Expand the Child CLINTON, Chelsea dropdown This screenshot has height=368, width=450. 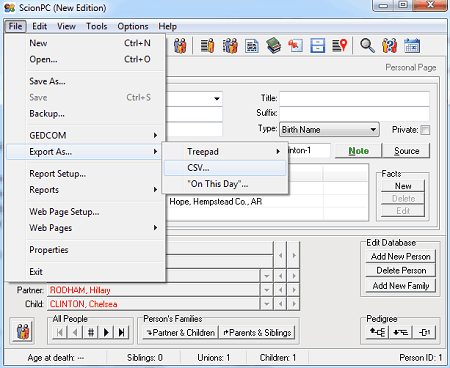[267, 304]
